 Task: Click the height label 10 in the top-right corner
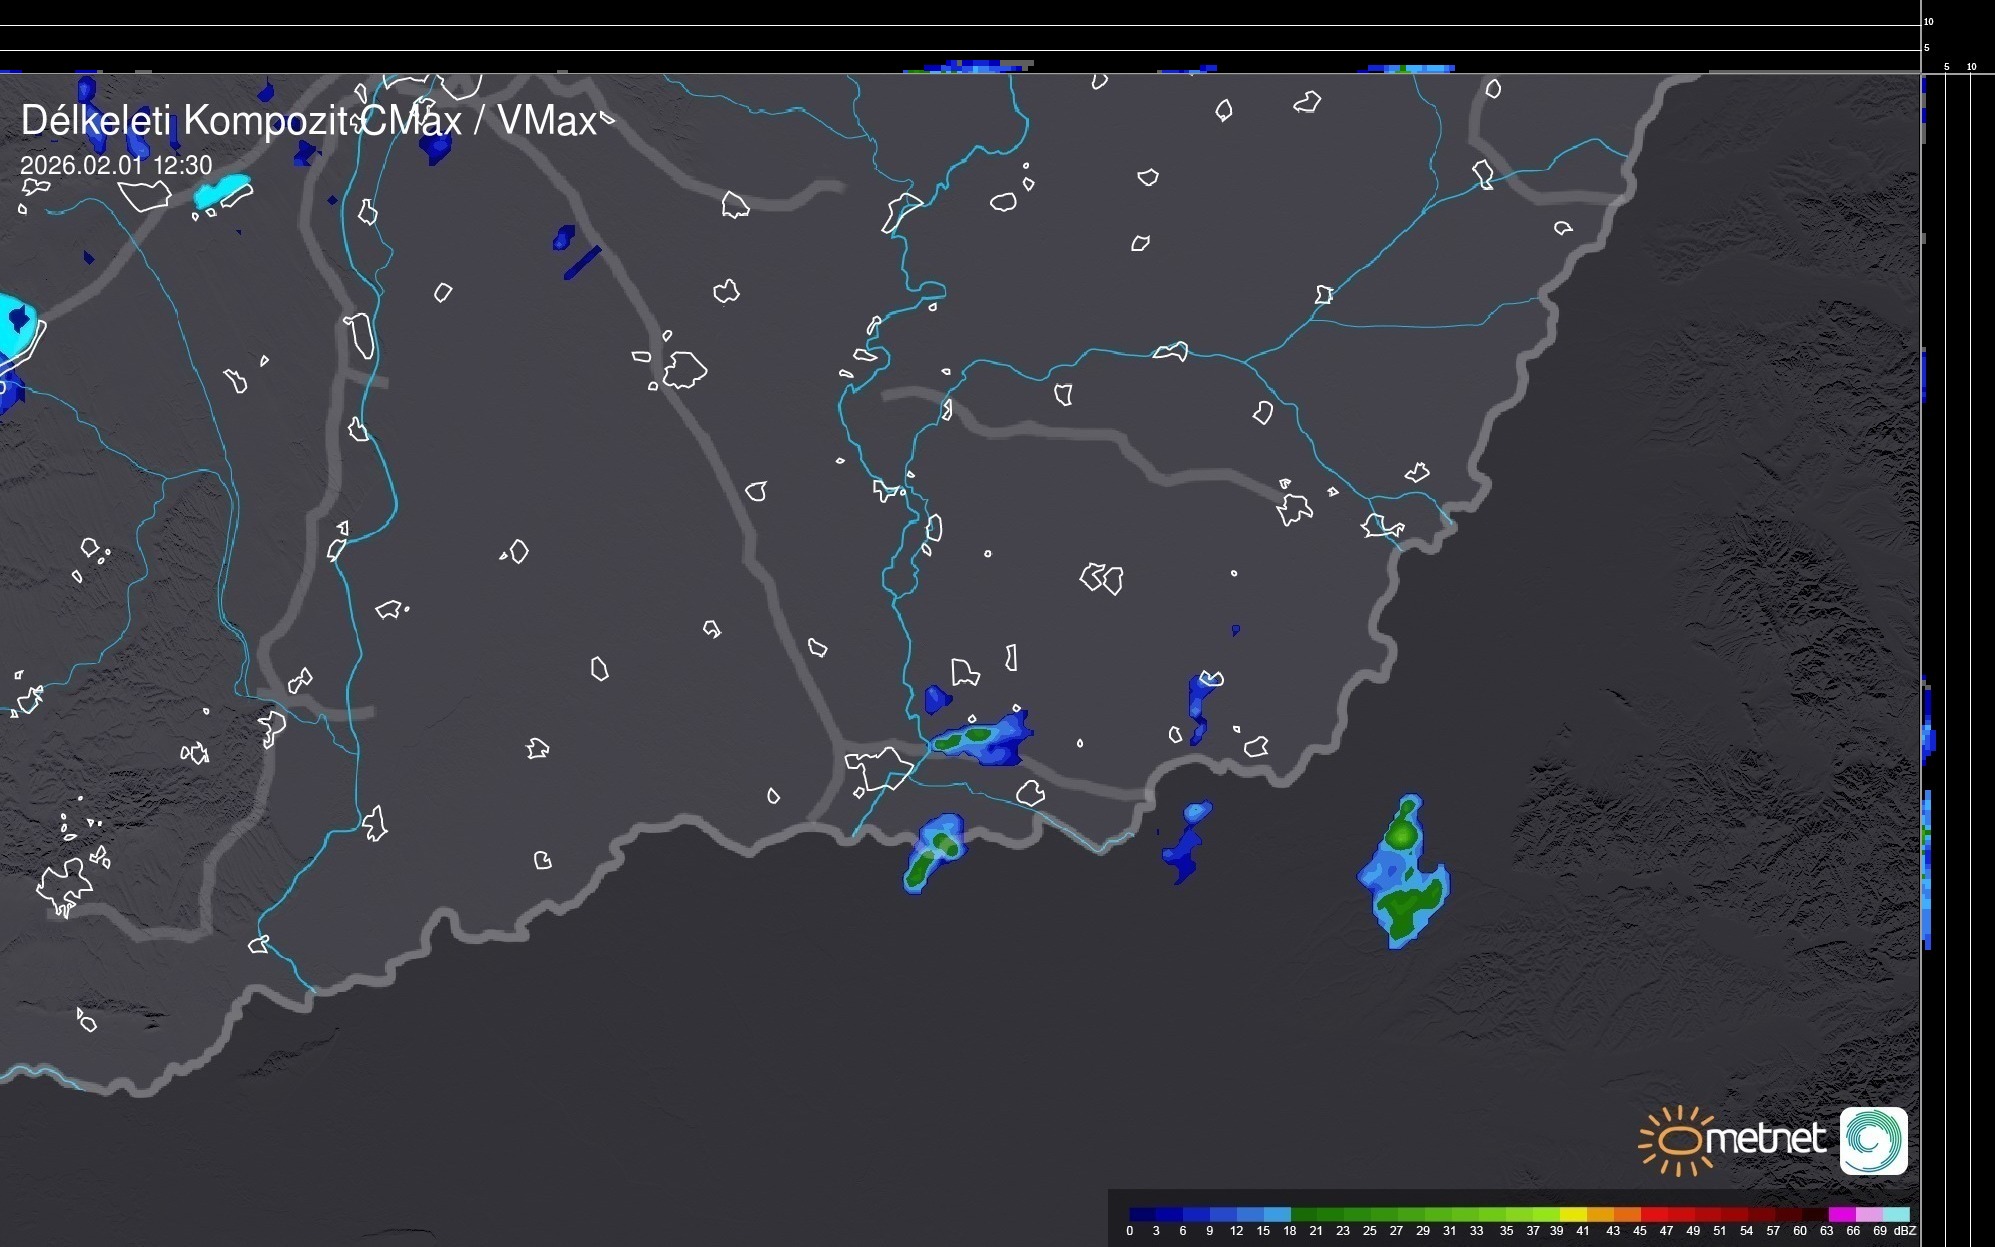tap(1929, 21)
